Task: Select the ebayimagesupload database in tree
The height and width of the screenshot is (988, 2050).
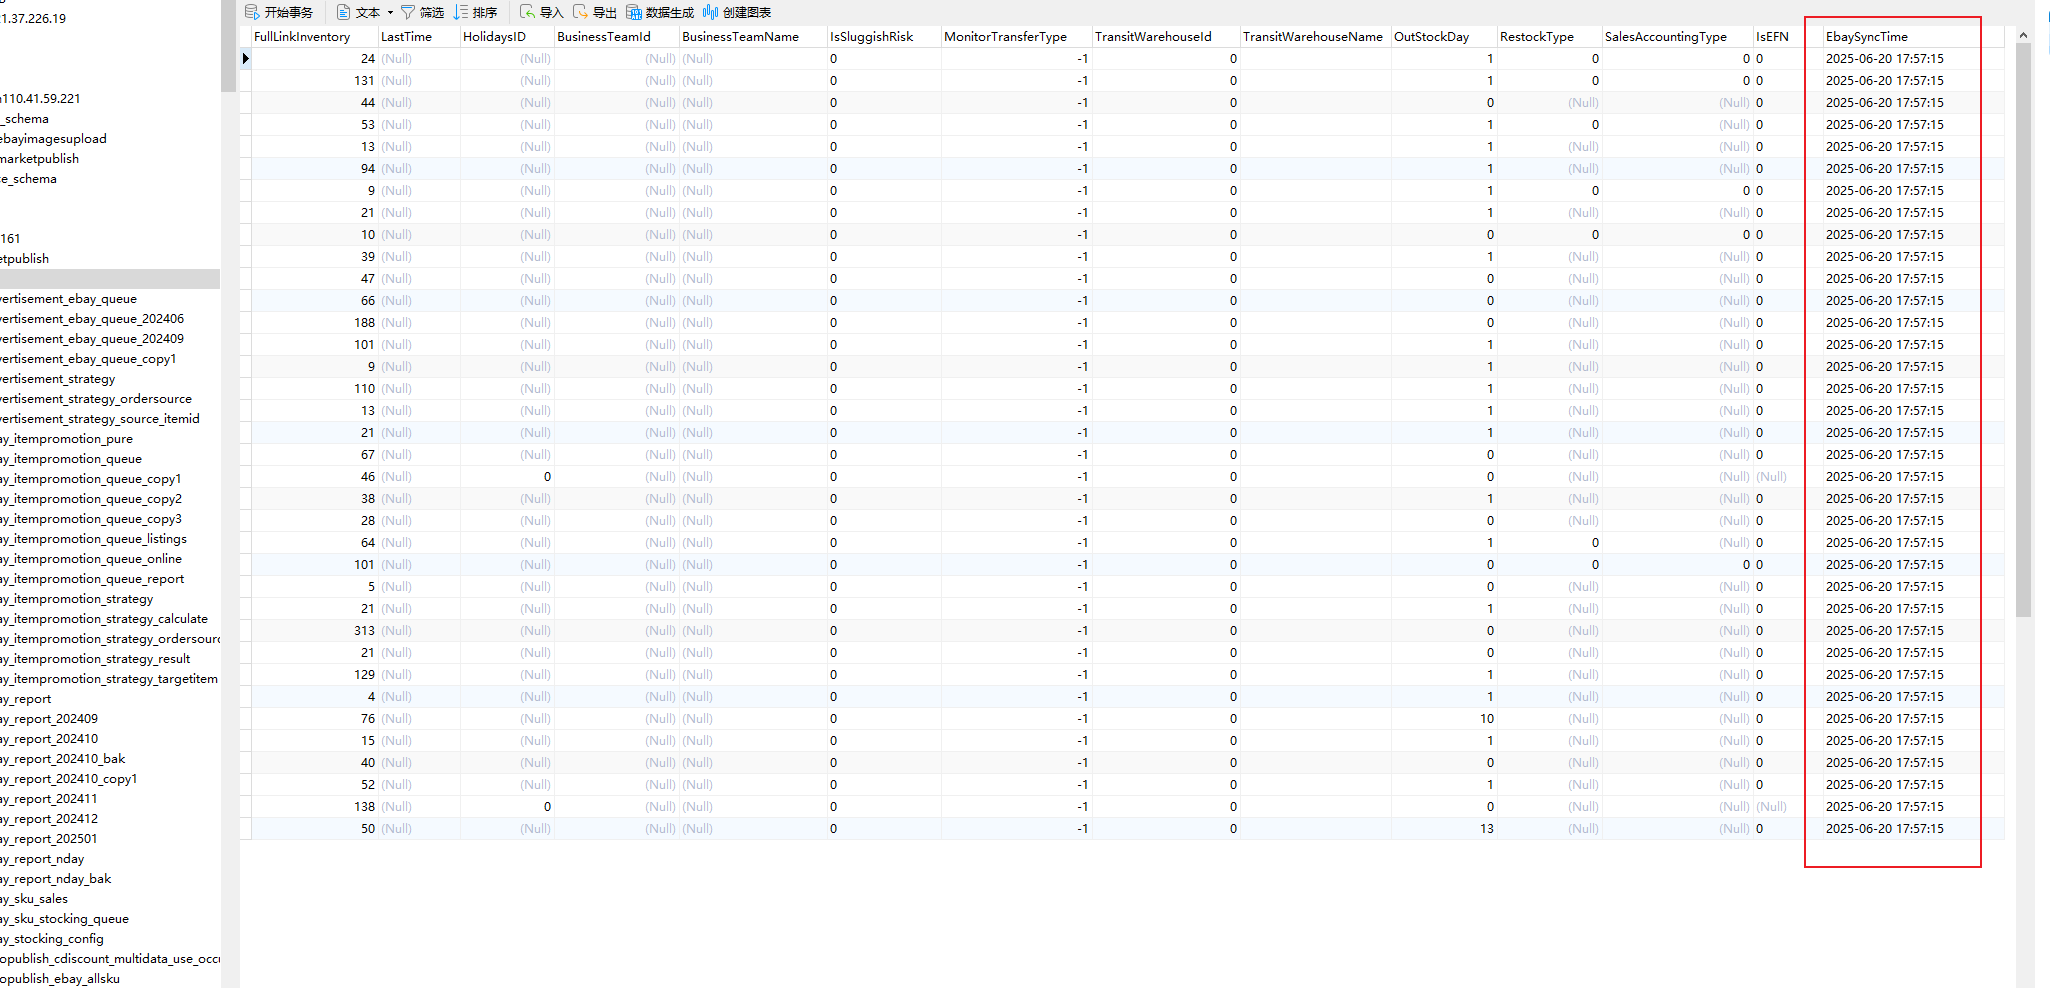Action: (53, 139)
